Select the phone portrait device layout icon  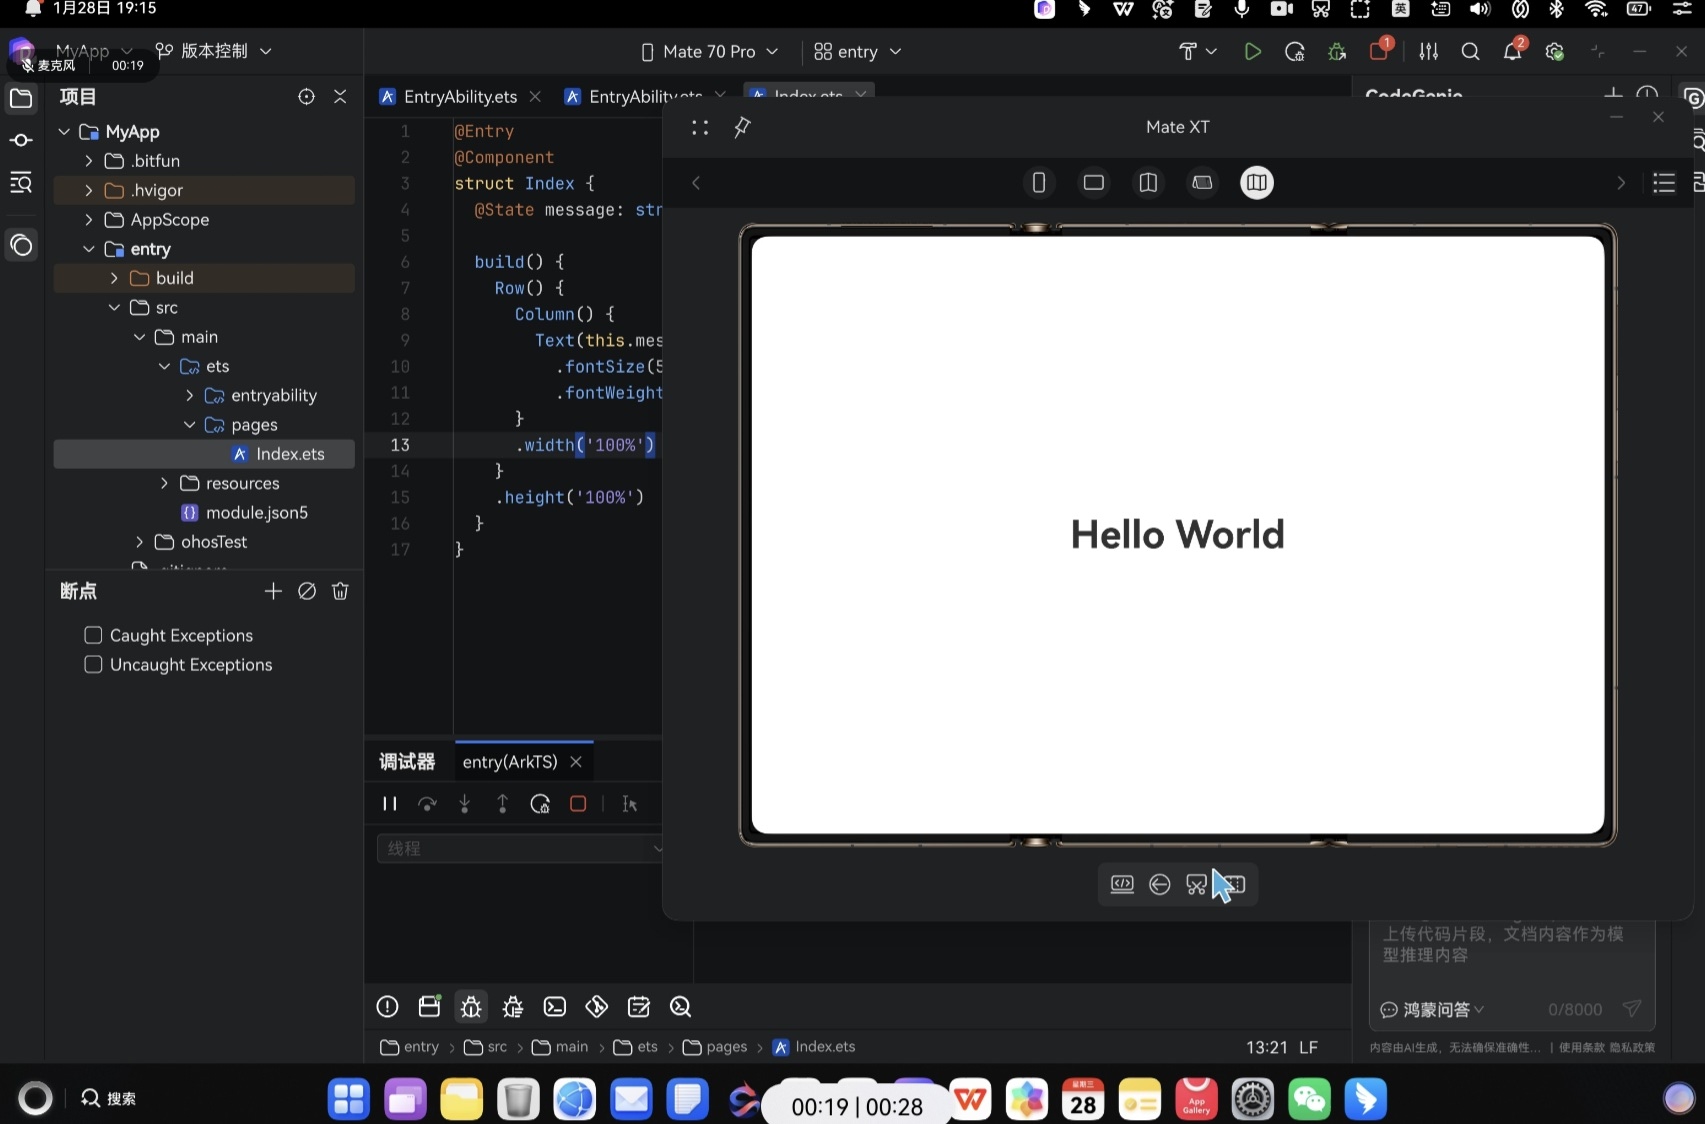[1039, 183]
